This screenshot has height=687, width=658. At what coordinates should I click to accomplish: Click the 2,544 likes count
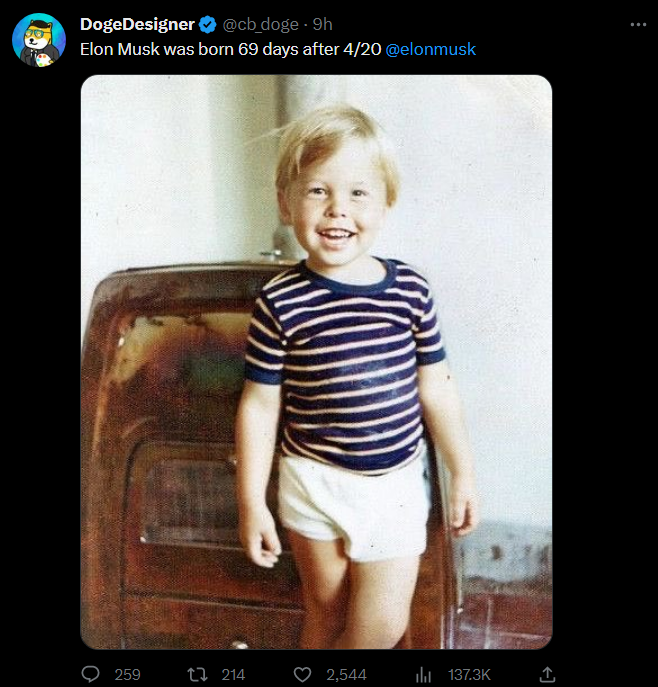coord(346,675)
